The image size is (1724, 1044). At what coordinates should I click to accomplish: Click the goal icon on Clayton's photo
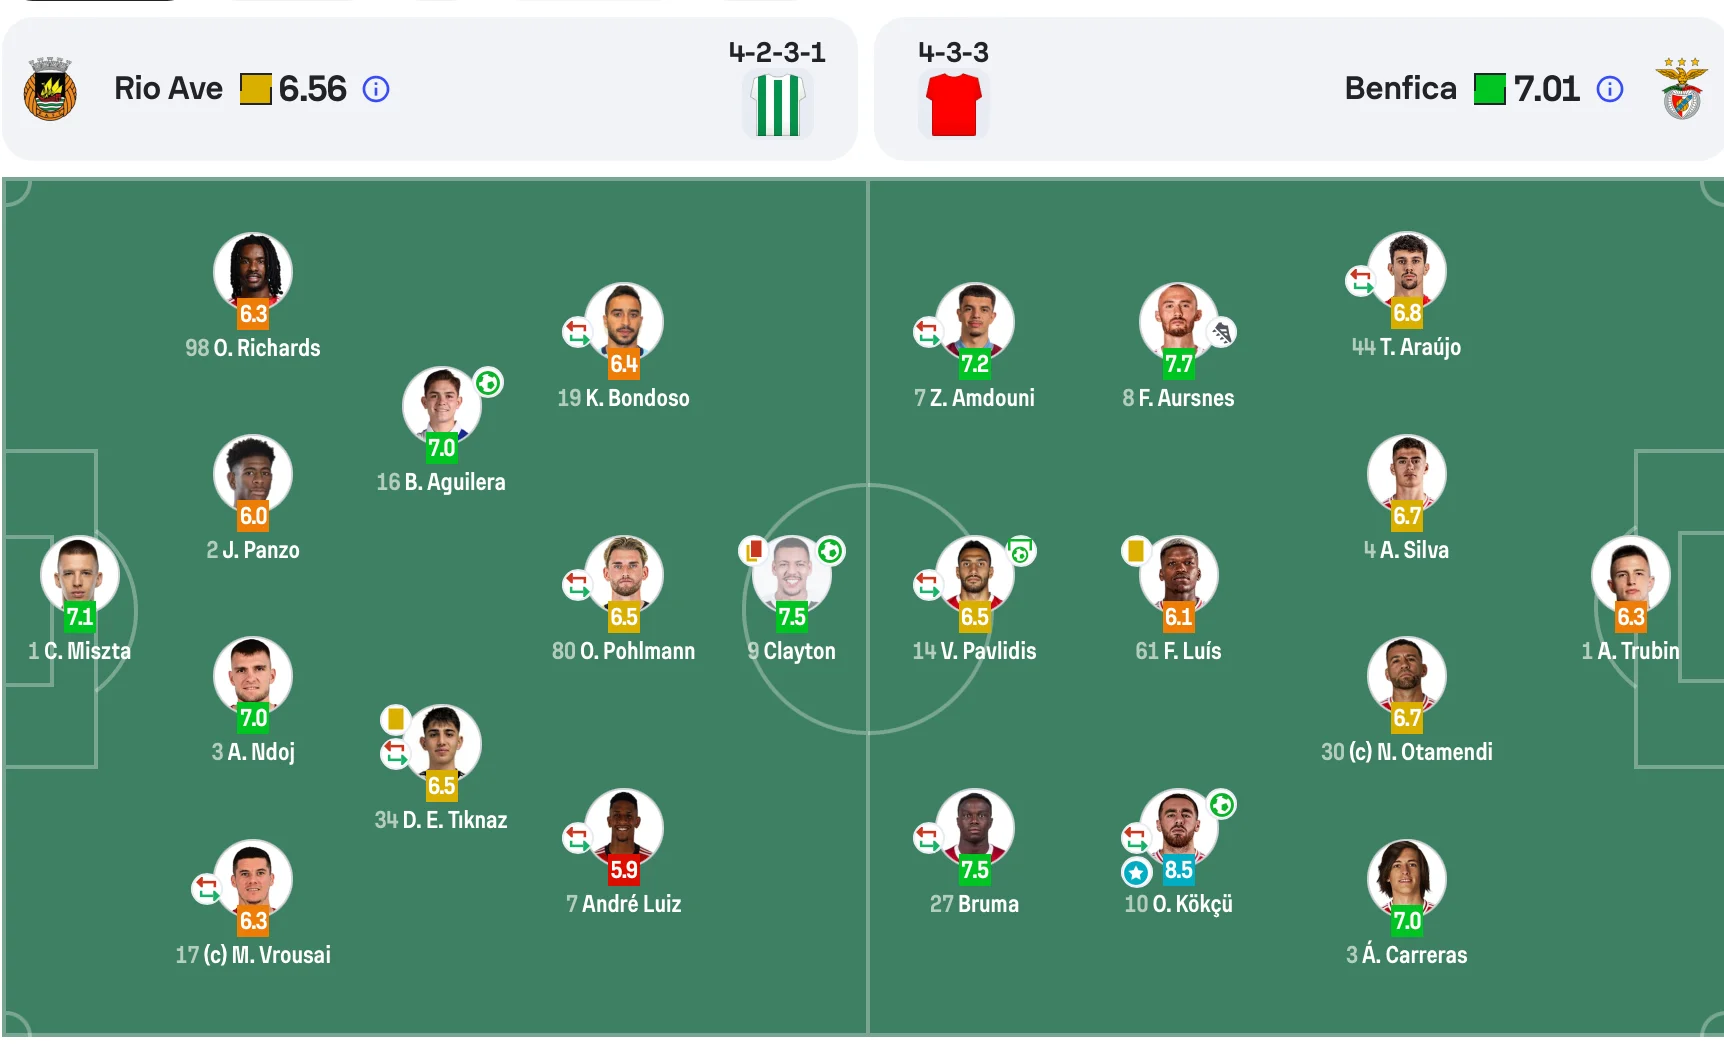[x=830, y=551]
